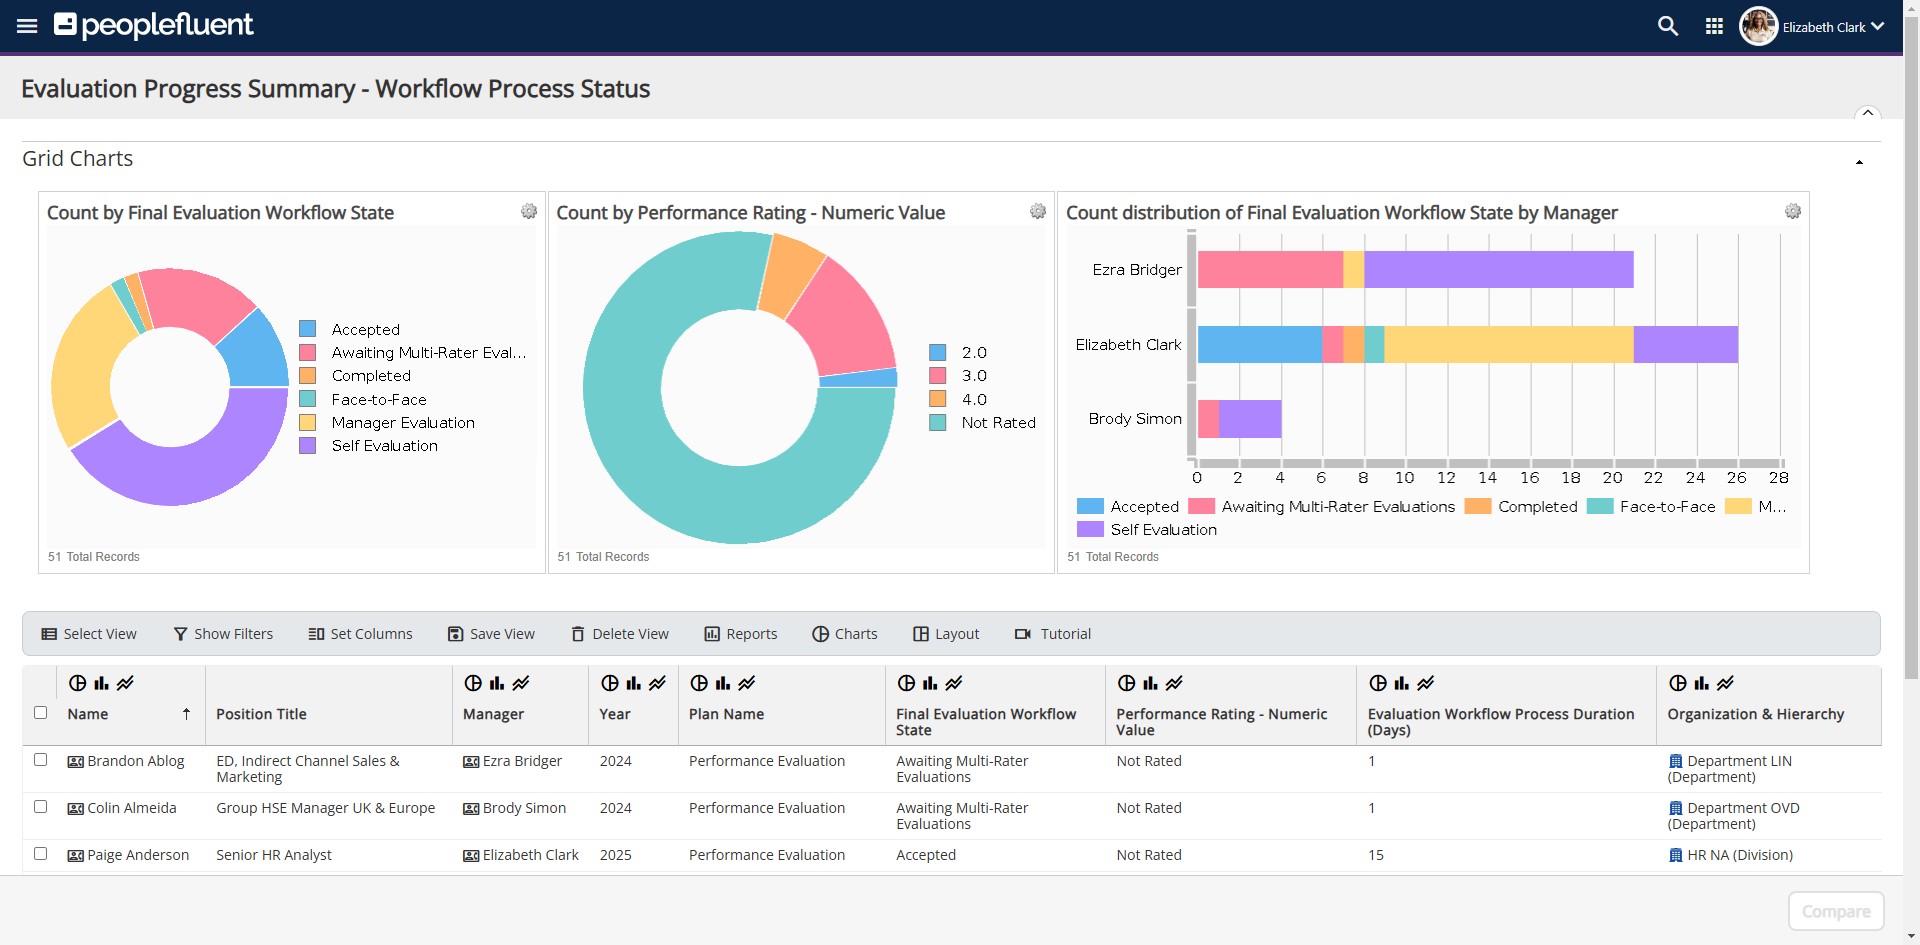Click the Compare button
The image size is (1920, 945).
tap(1835, 911)
